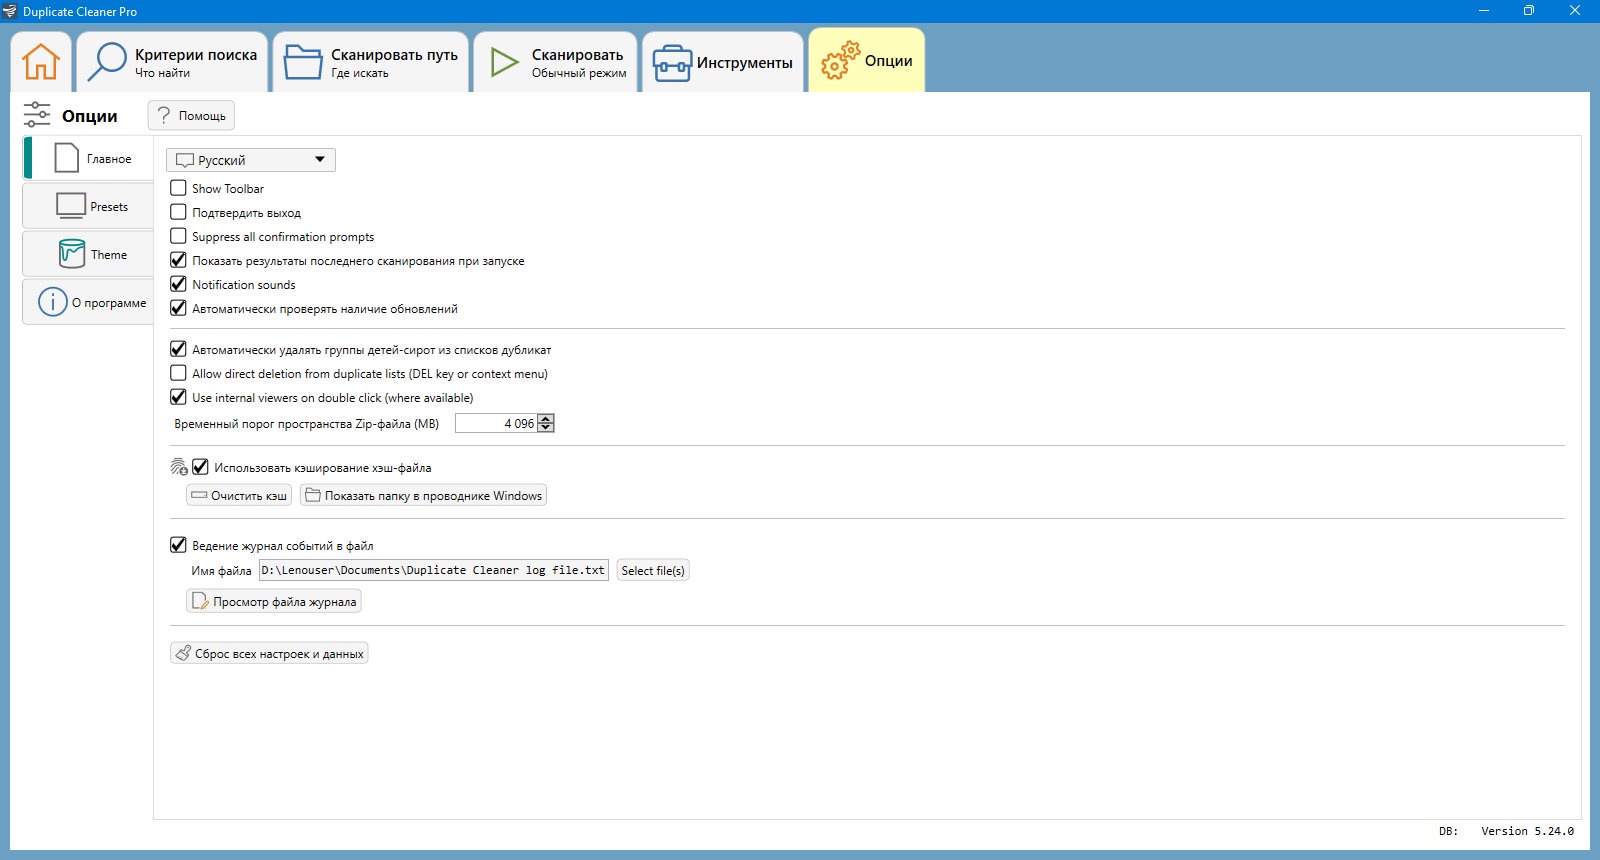Click the log file name field
This screenshot has width=1600, height=860.
coord(433,570)
